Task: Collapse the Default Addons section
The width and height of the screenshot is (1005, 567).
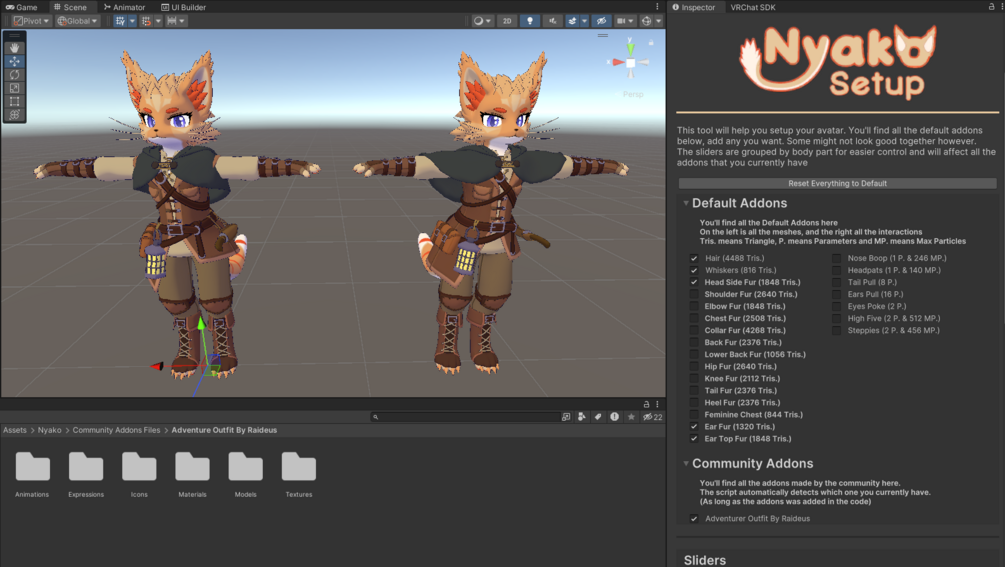Action: 686,203
